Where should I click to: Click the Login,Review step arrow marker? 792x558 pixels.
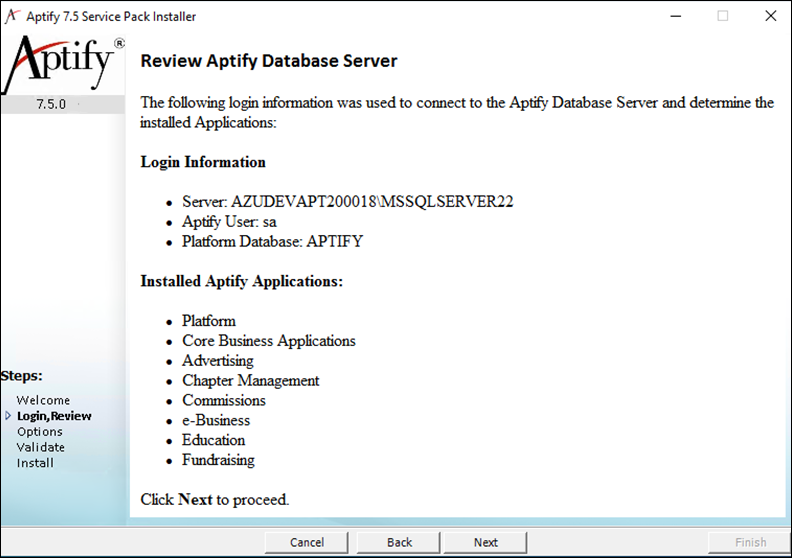pyautogui.click(x=8, y=416)
